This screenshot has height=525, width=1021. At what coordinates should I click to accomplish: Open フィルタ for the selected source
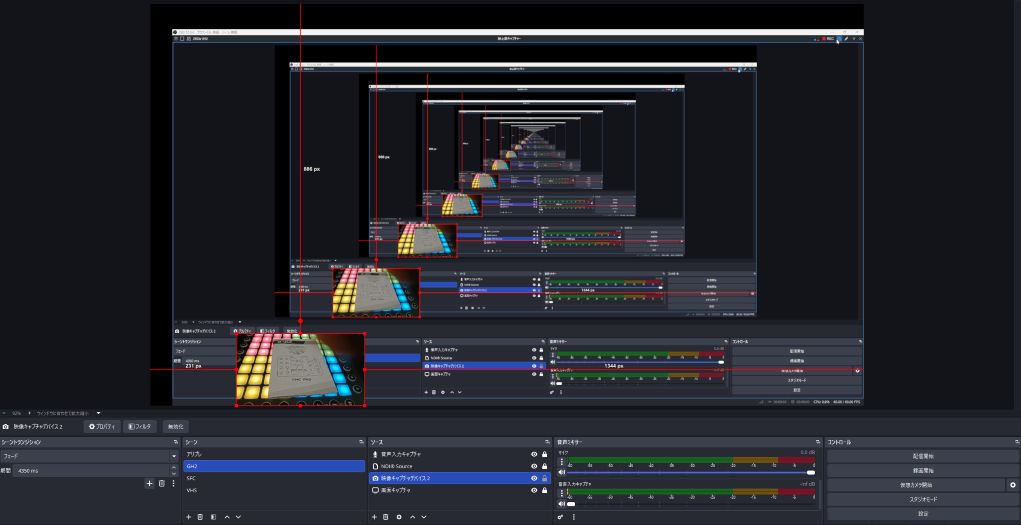tap(140, 426)
